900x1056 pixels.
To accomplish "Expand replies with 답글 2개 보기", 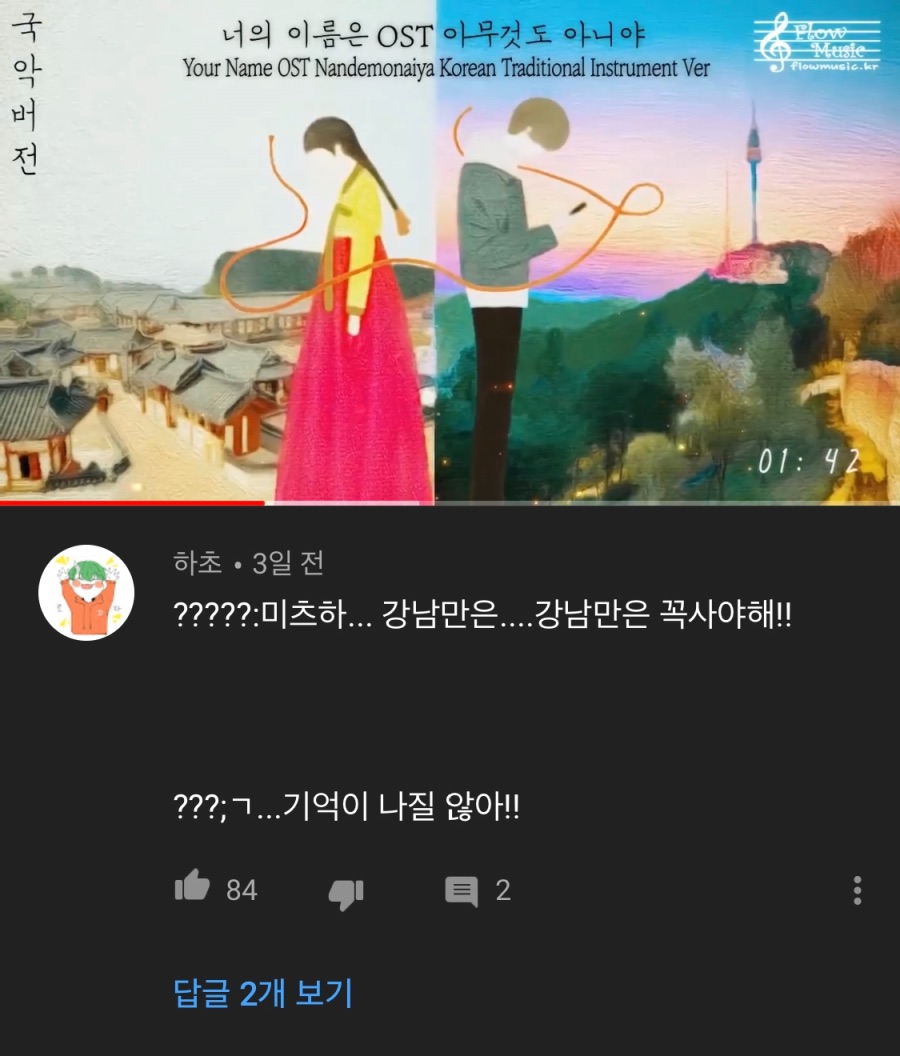I will click(263, 993).
